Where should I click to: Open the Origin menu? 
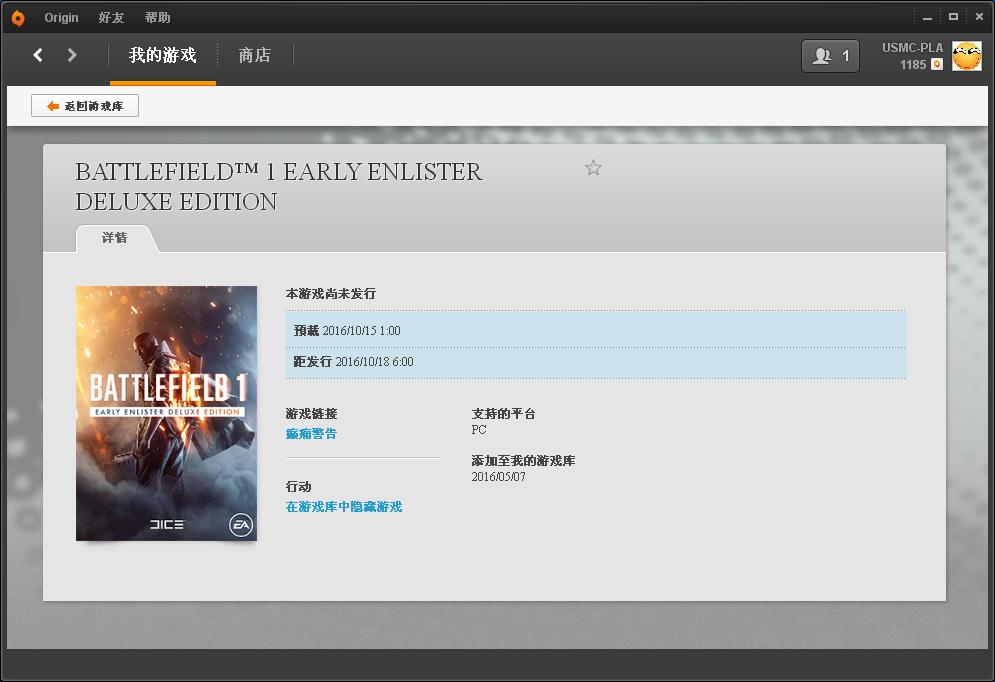[x=62, y=18]
